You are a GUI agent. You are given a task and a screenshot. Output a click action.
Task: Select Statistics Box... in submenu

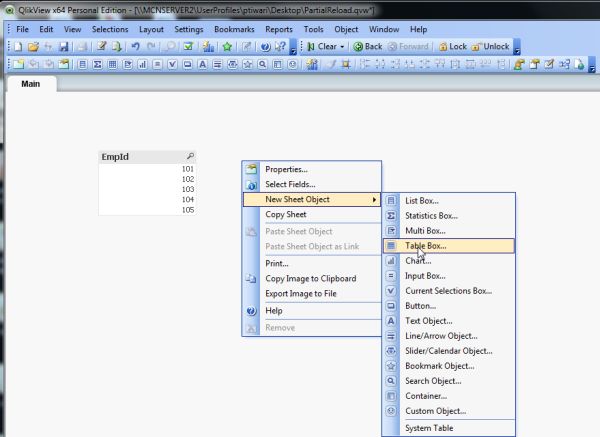click(x=449, y=216)
